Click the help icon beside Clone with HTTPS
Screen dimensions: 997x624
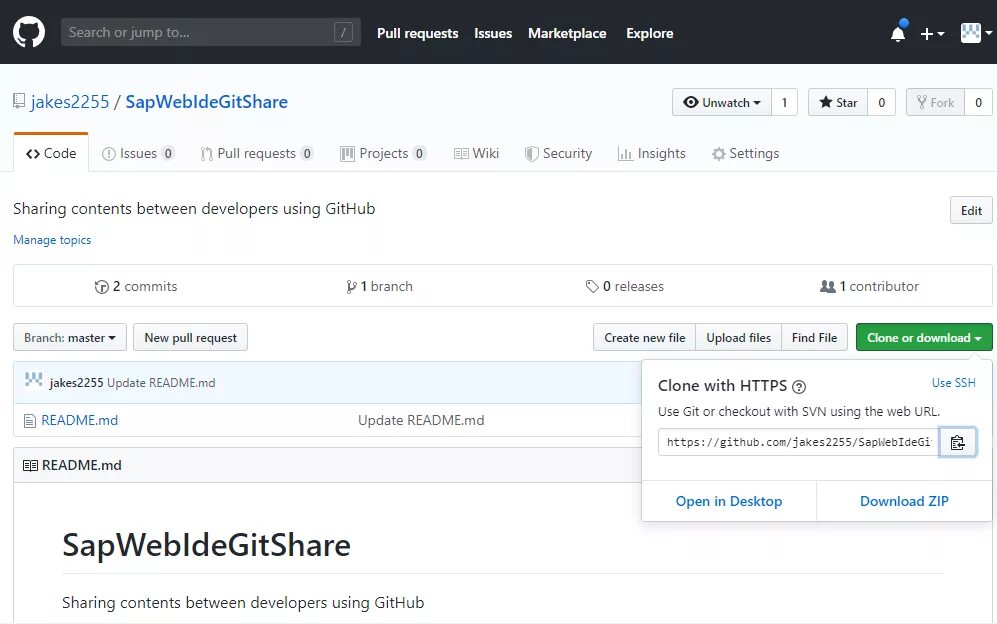799,387
